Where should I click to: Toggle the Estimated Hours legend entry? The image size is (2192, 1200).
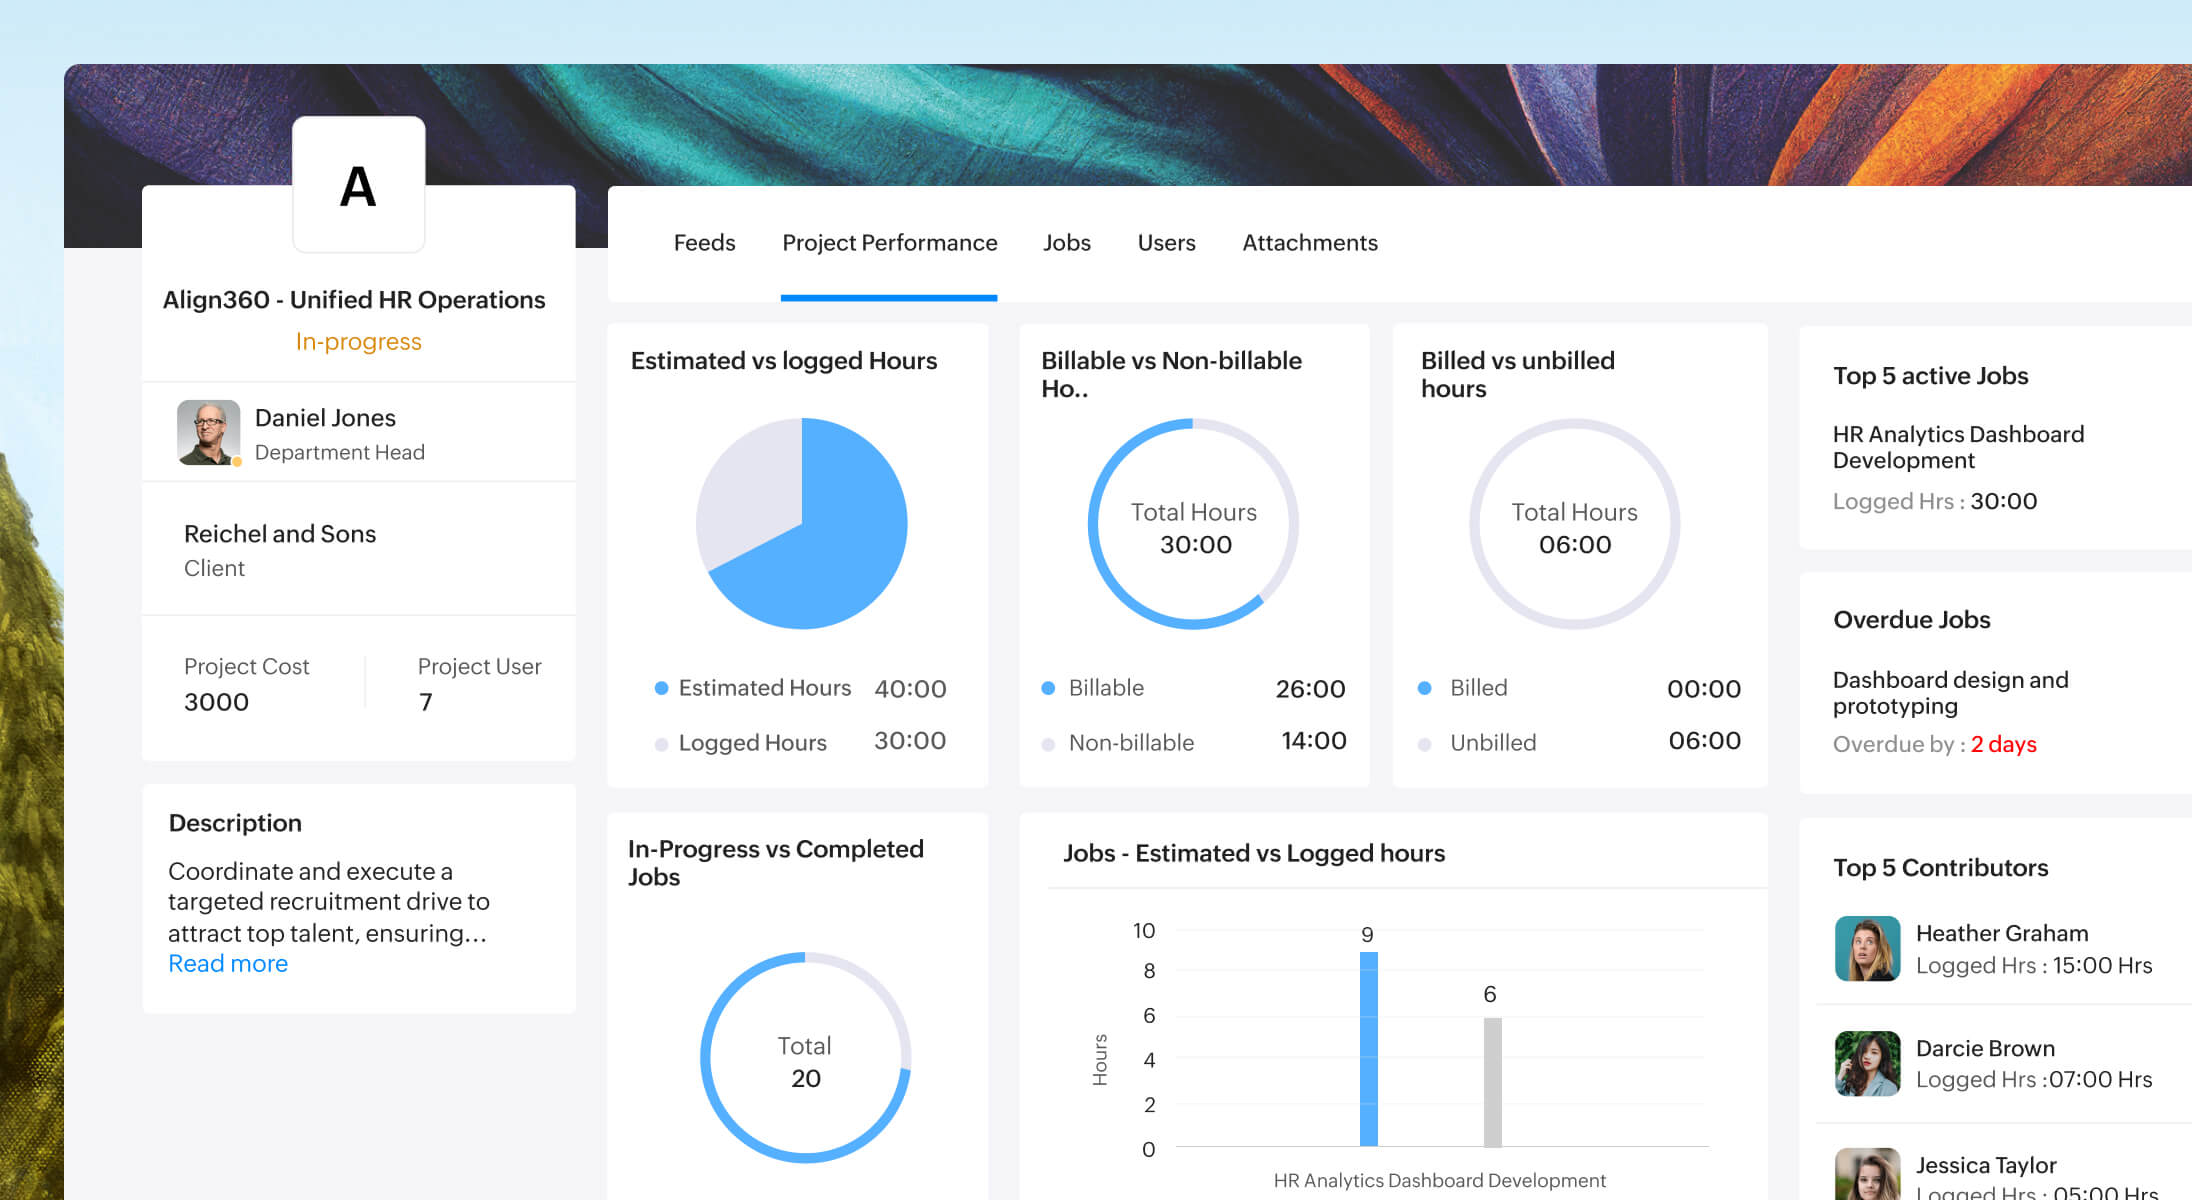(x=764, y=688)
